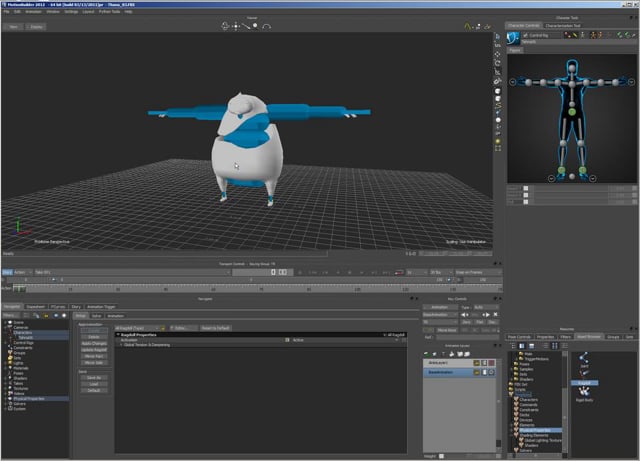Viewport: 640px width, 461px height.
Task: Select the scale tool in viewer sidebar
Action: (498, 72)
